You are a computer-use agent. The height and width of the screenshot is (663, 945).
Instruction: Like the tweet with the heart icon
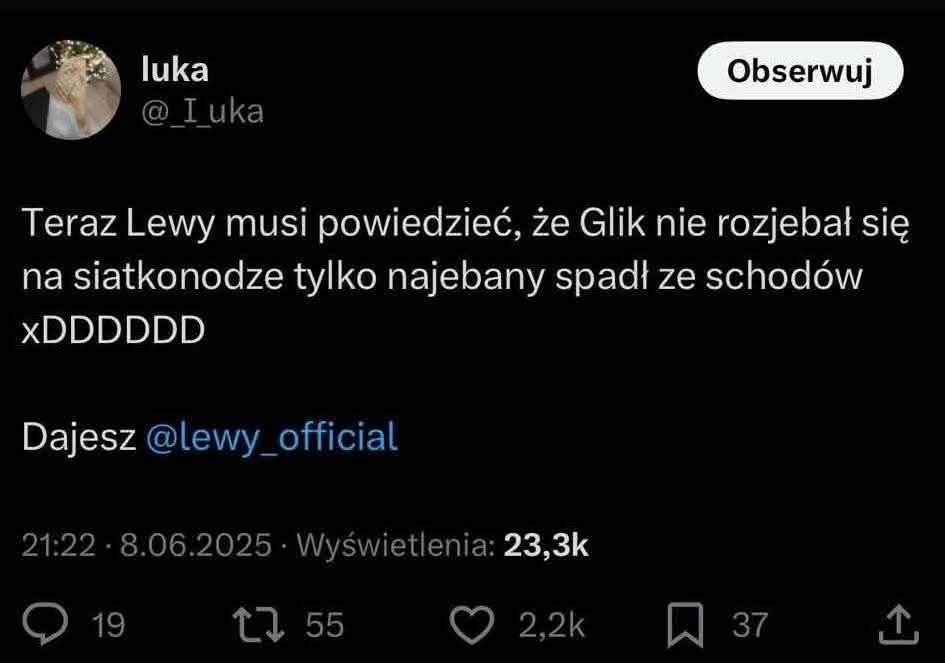click(470, 624)
